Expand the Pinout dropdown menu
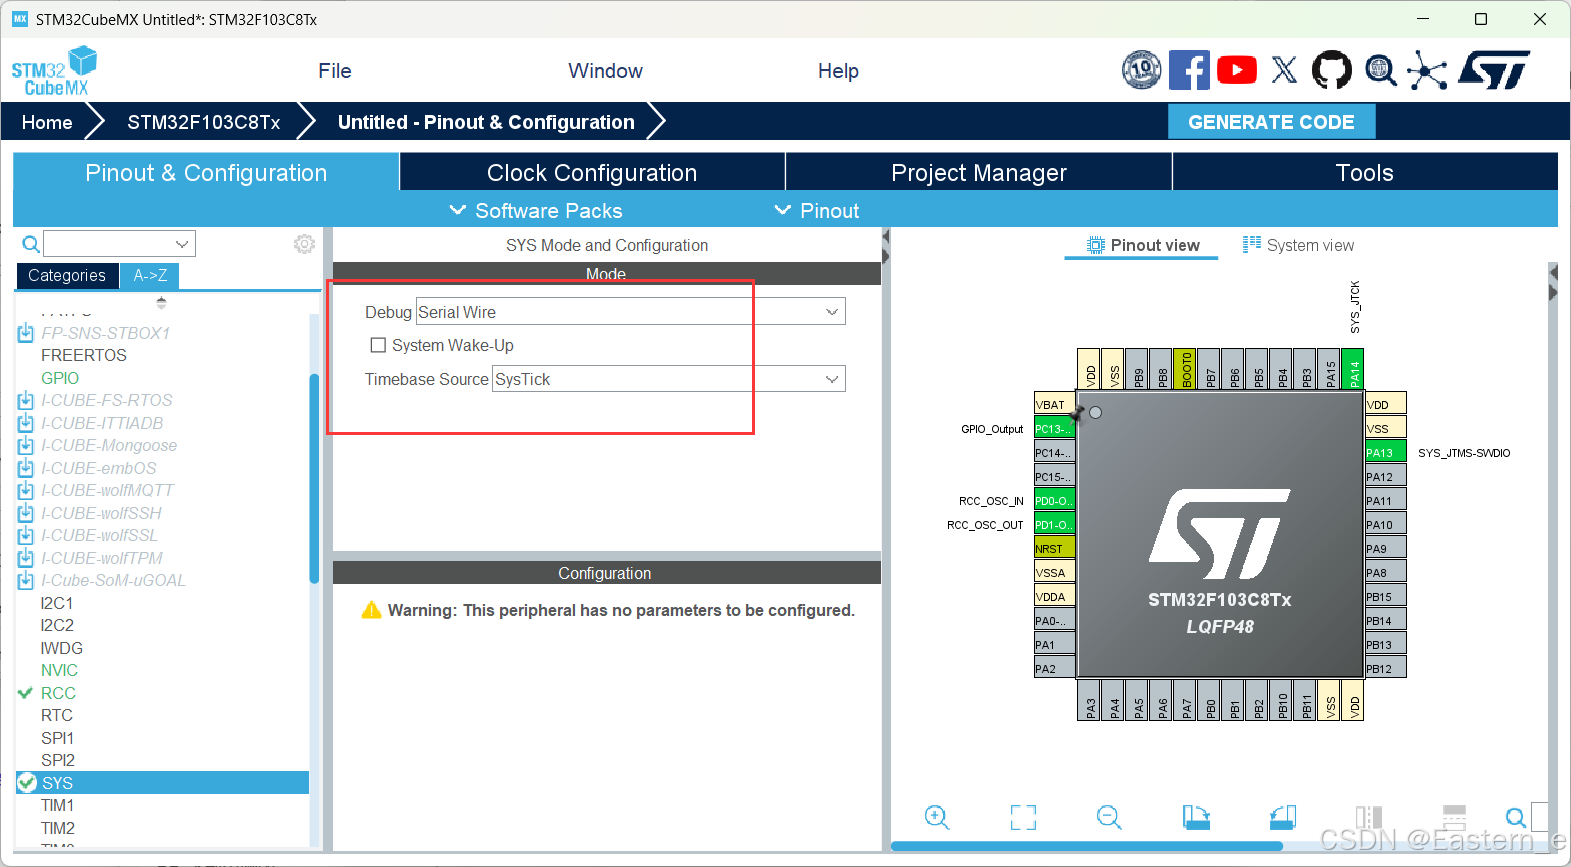 pos(817,211)
